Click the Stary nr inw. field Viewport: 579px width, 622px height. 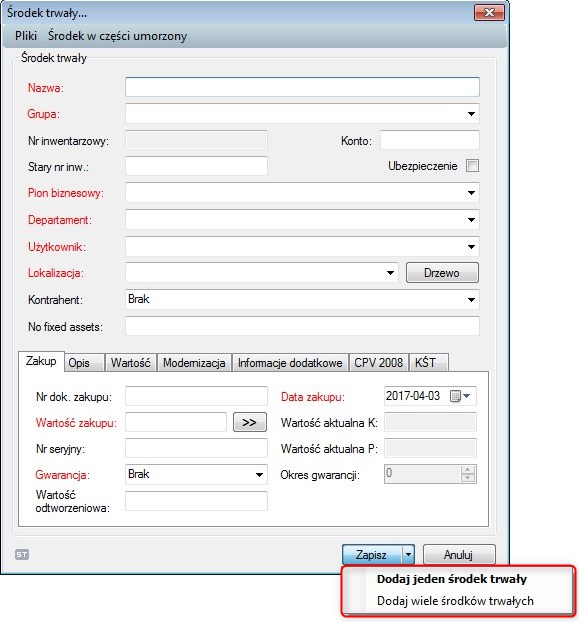pos(196,166)
